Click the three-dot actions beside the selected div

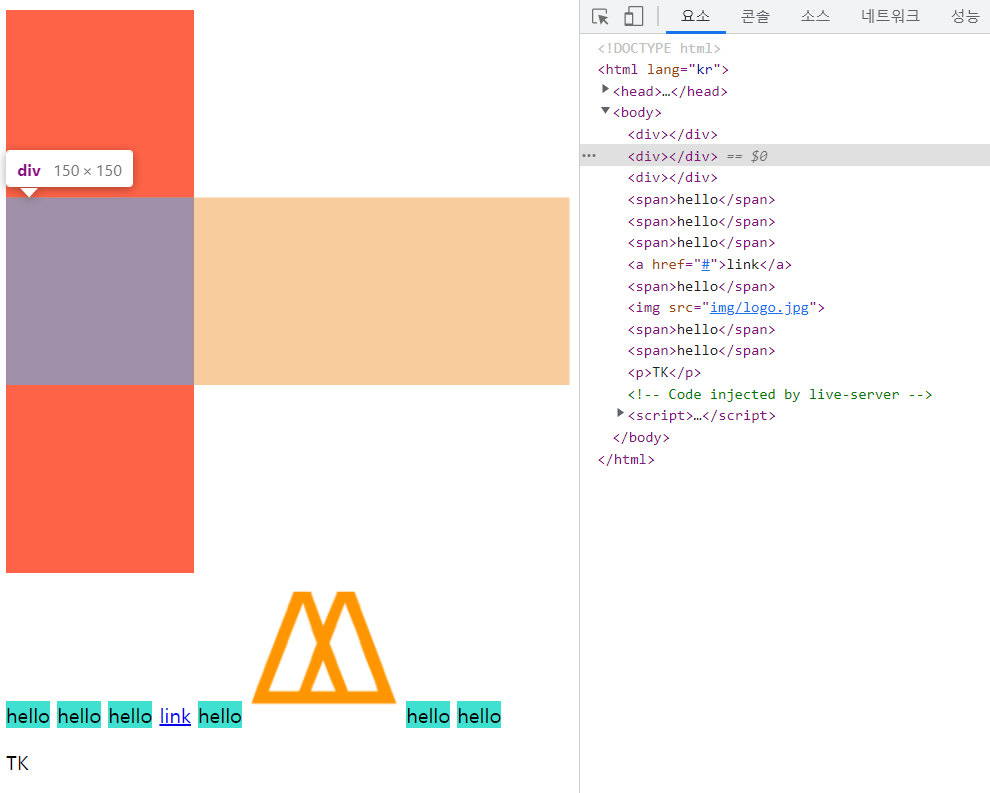pyautogui.click(x=588, y=156)
